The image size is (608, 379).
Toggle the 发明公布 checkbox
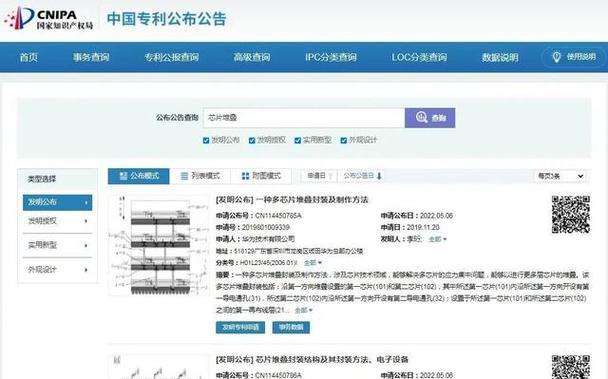[x=206, y=140]
